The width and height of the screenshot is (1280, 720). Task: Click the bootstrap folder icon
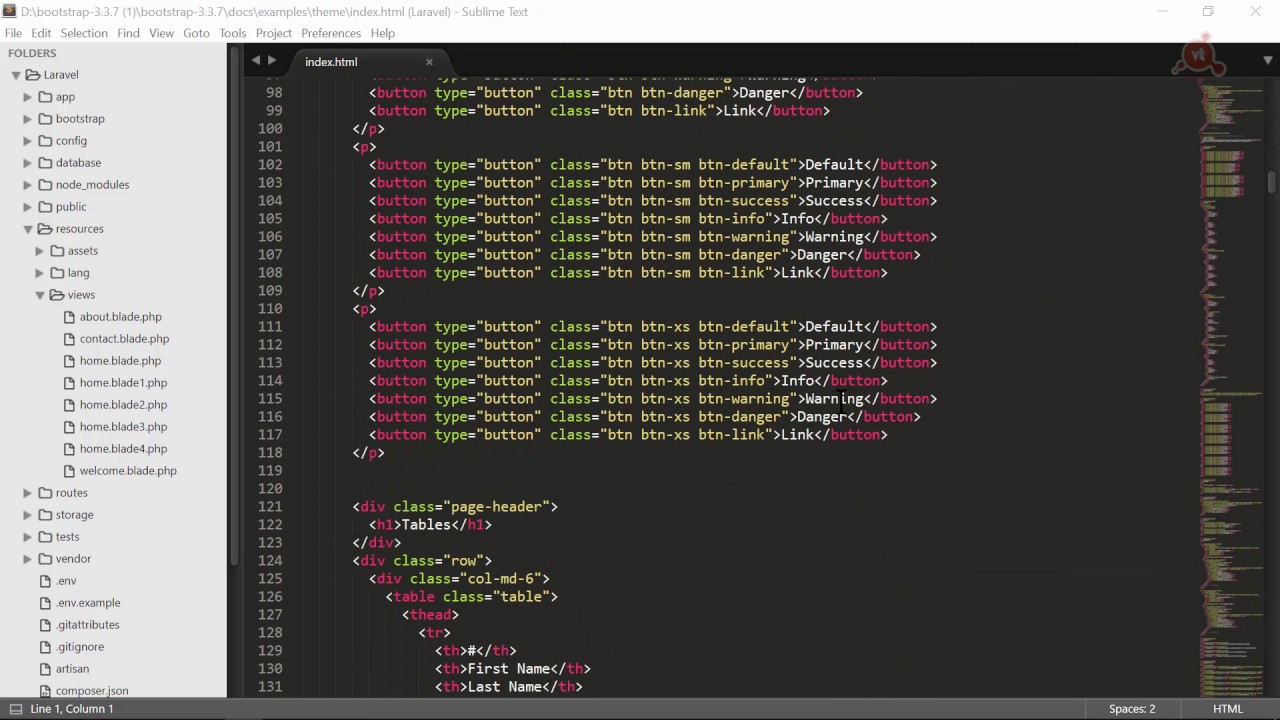point(45,119)
